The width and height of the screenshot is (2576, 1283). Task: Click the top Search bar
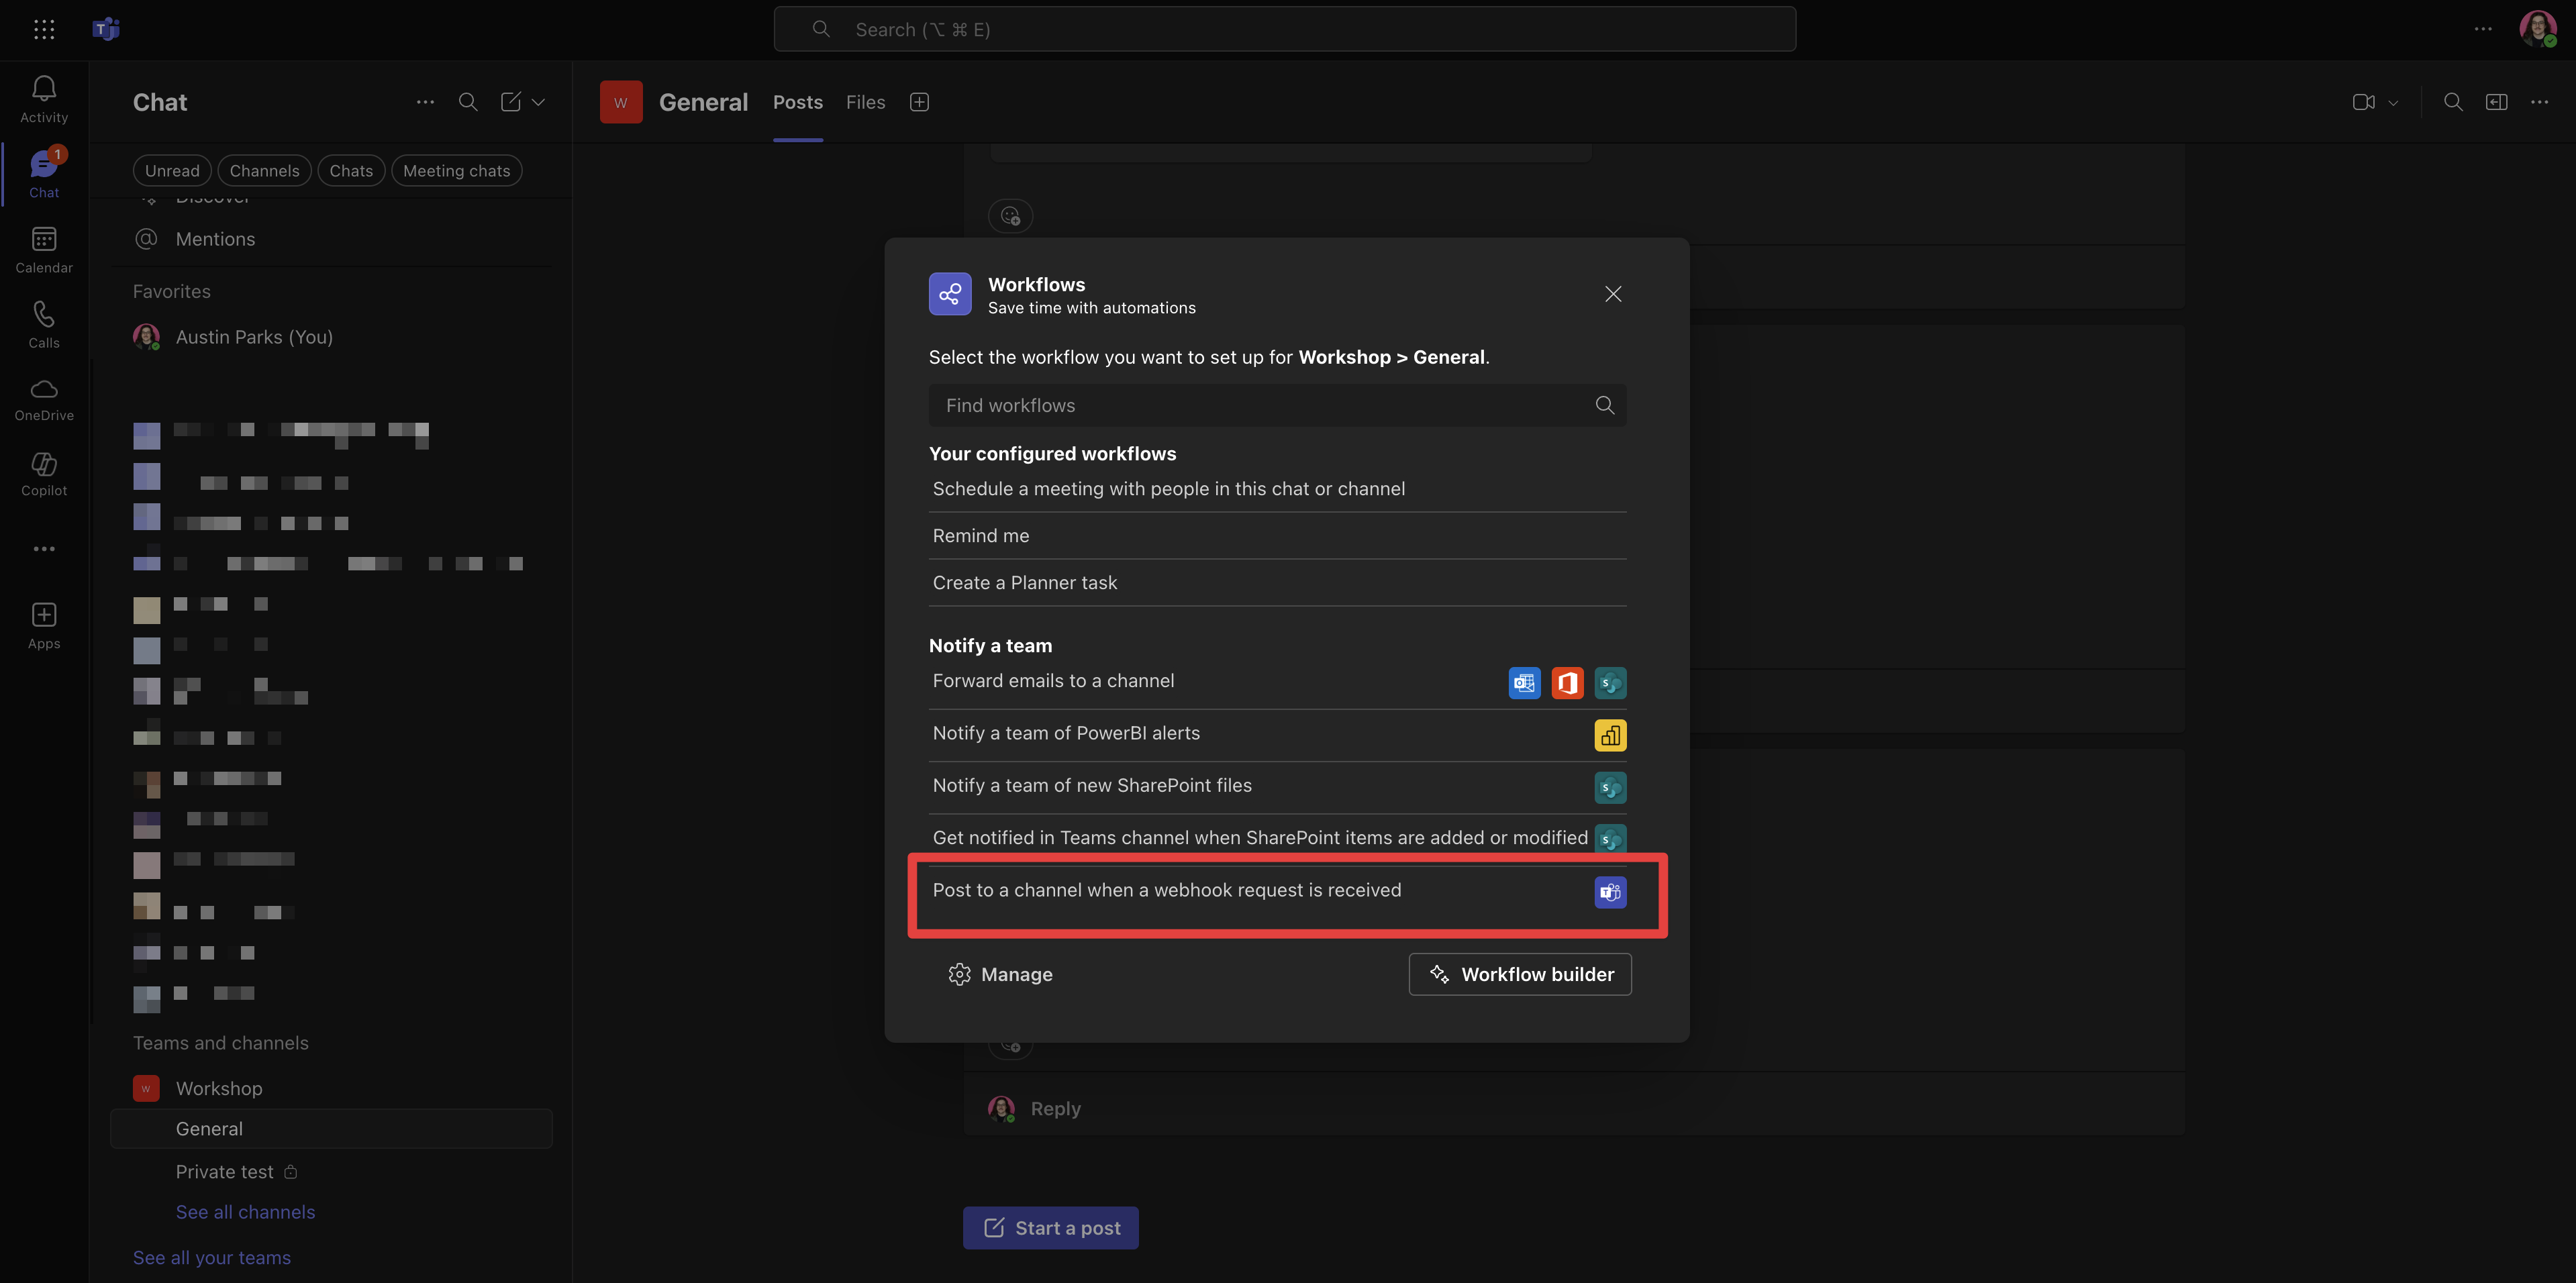pyautogui.click(x=1284, y=29)
